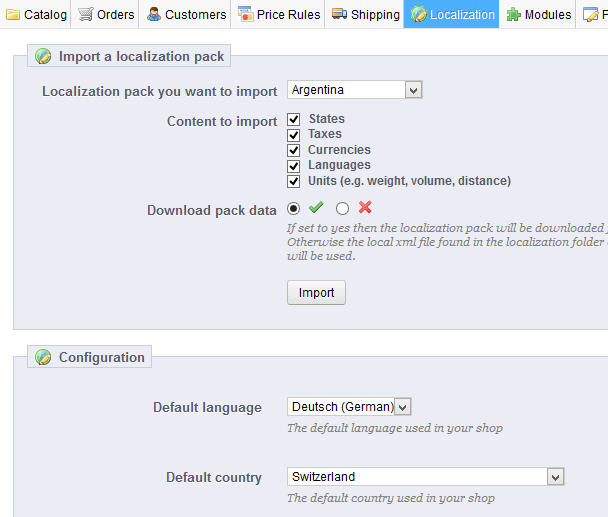Image resolution: width=608 pixels, height=517 pixels.
Task: Click the Modules puzzle piece icon
Action: [514, 14]
